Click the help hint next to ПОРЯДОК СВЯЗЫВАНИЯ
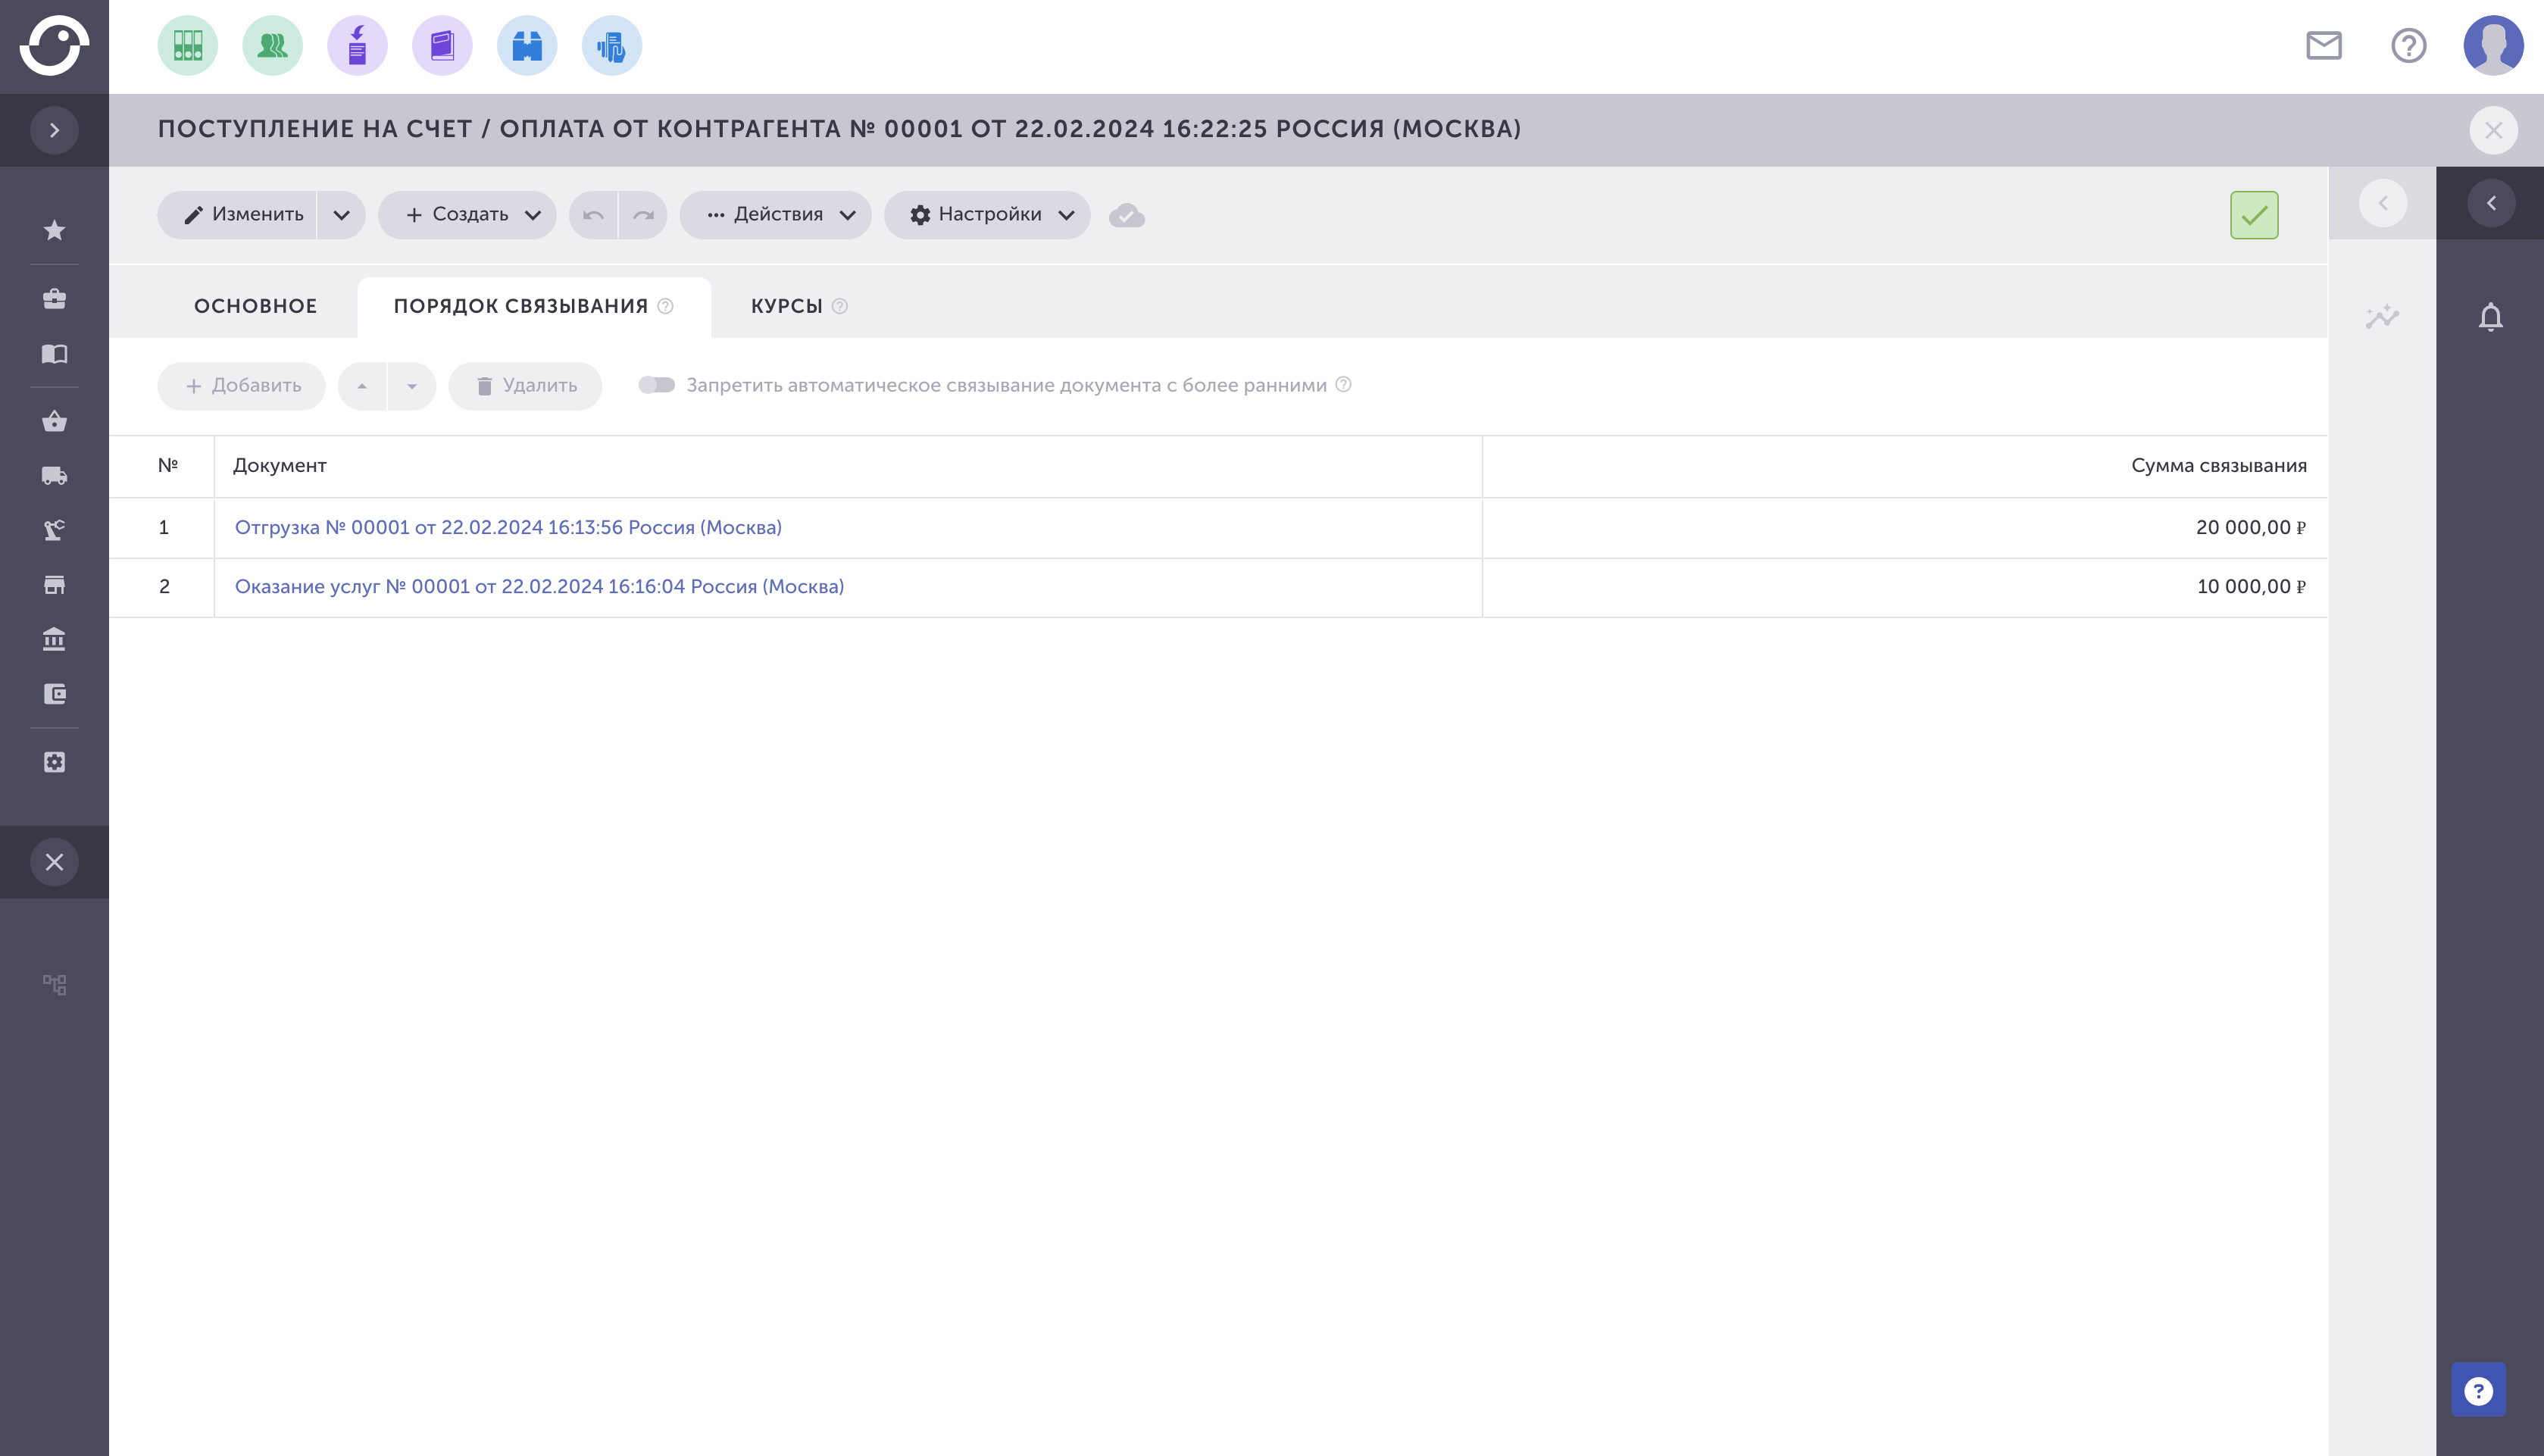 point(665,306)
